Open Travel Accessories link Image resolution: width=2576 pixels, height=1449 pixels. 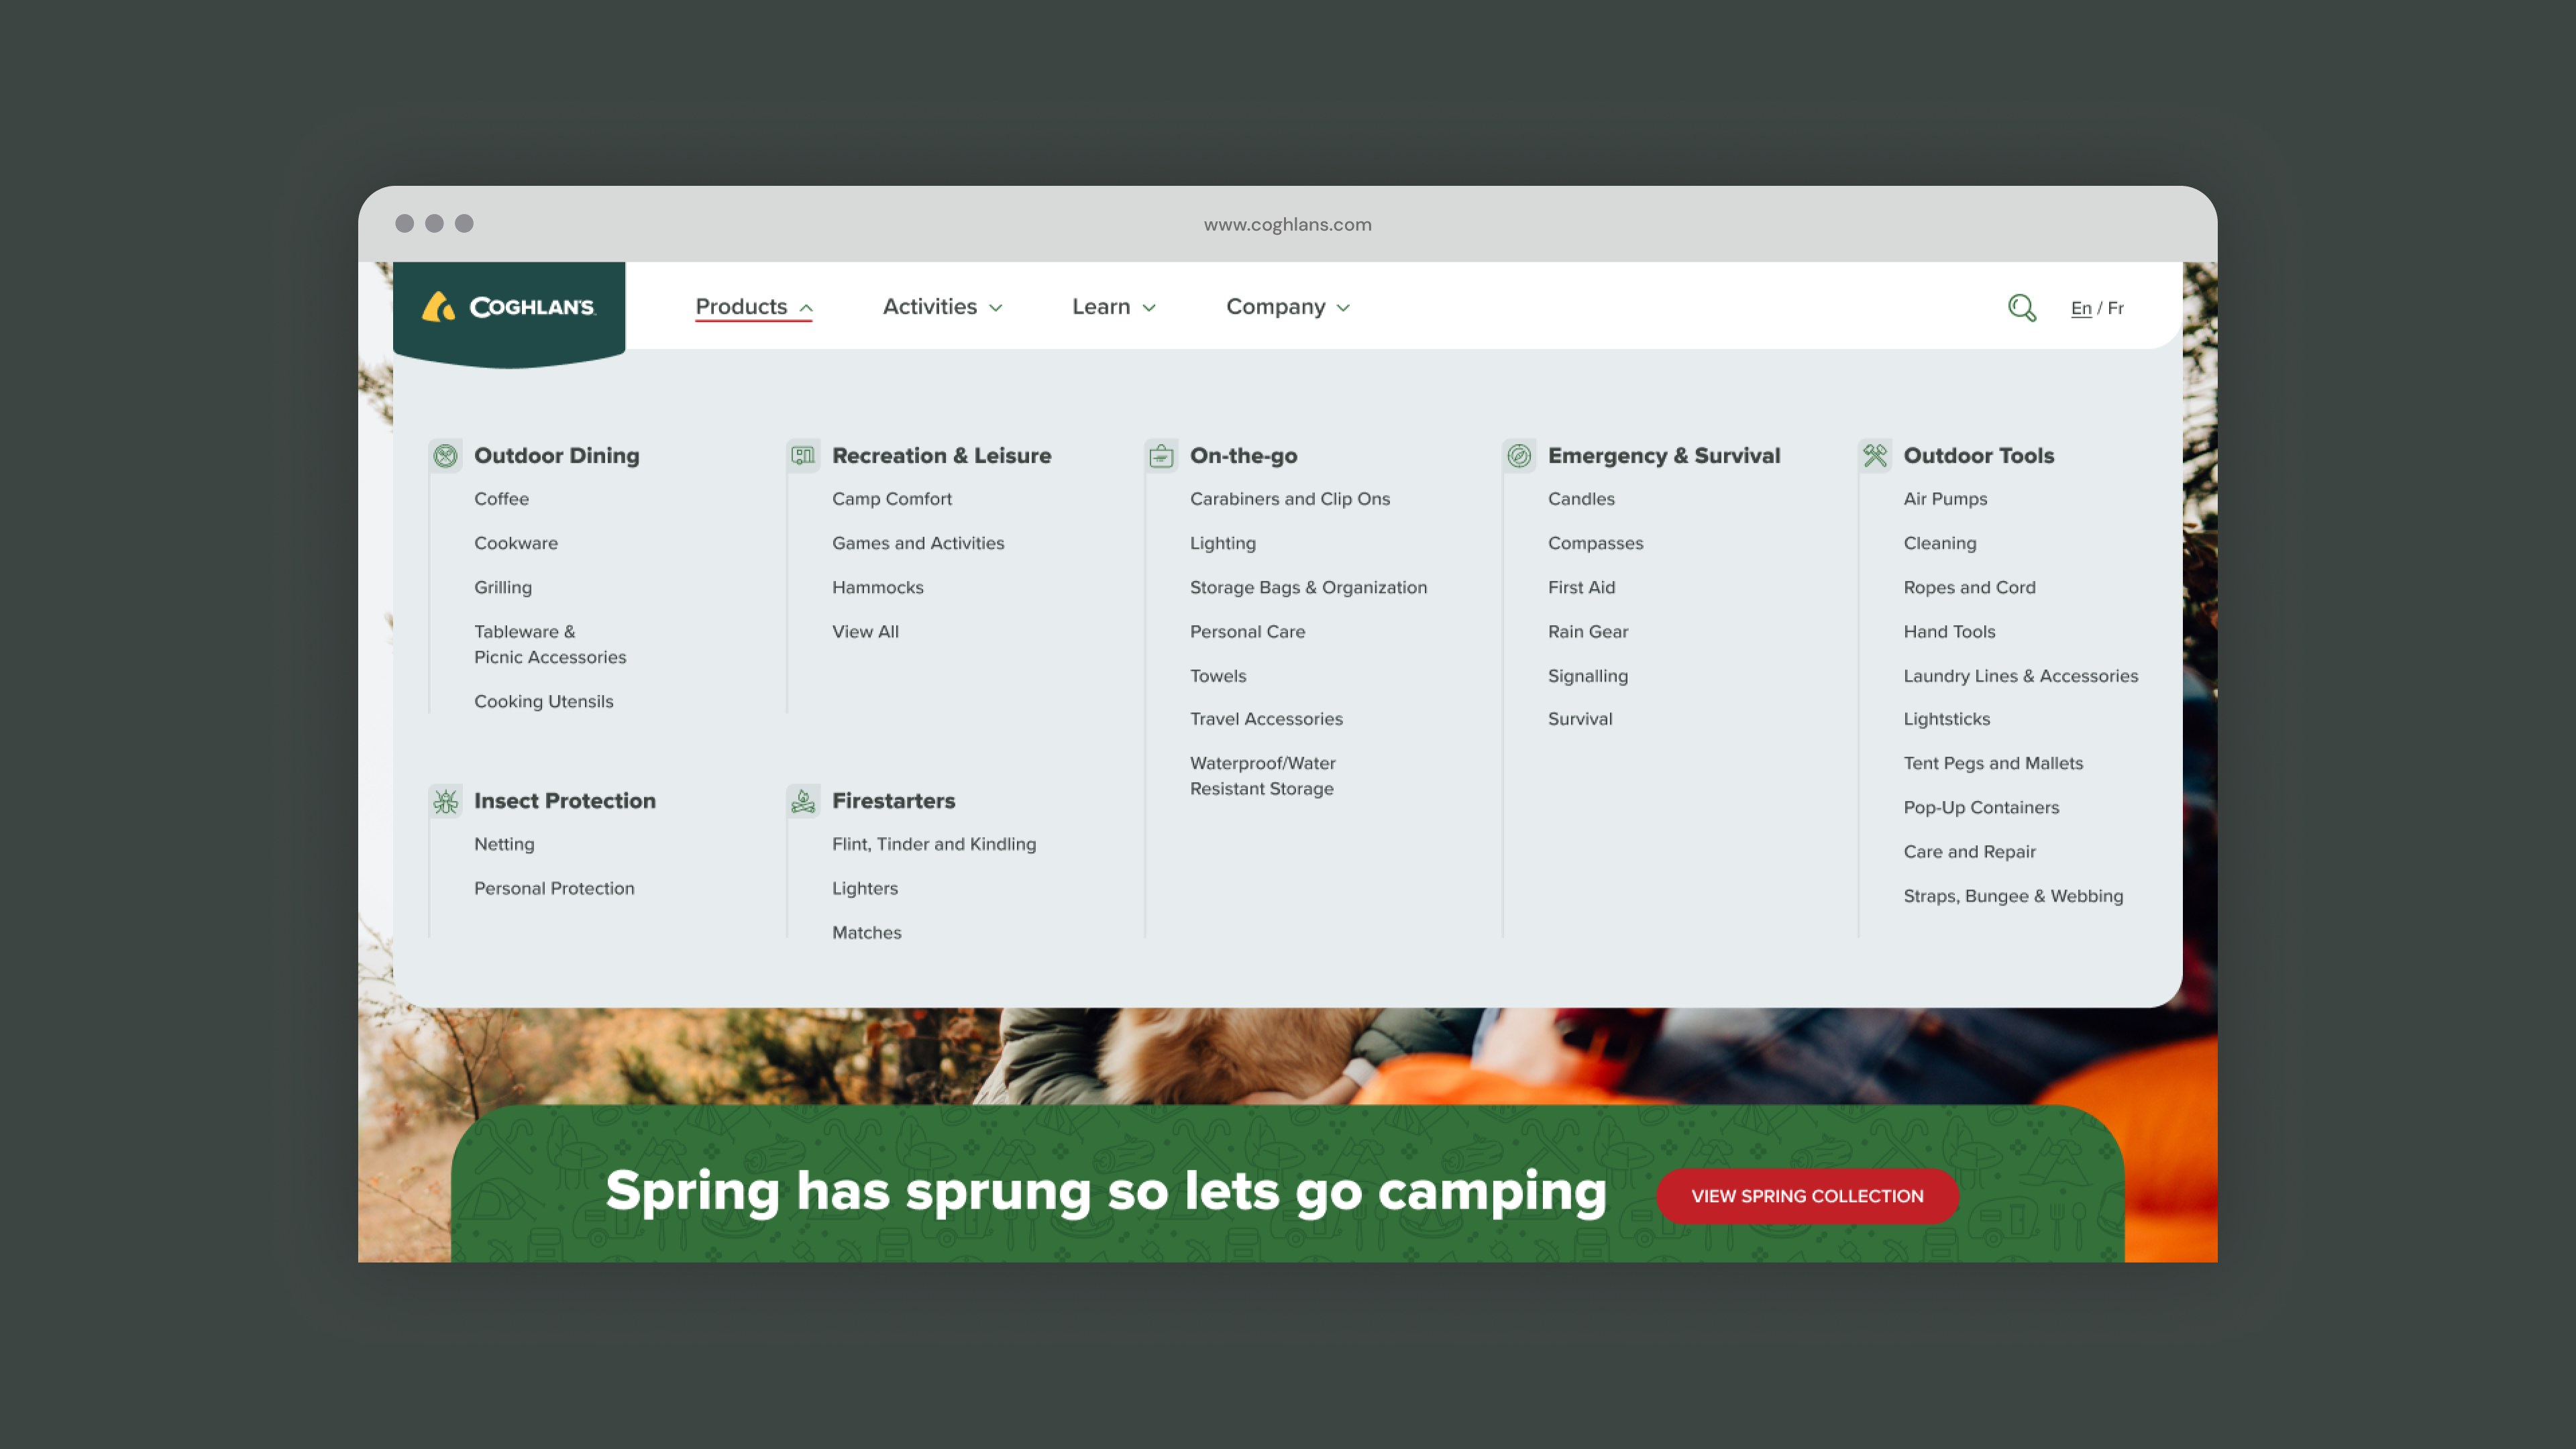(x=1266, y=719)
